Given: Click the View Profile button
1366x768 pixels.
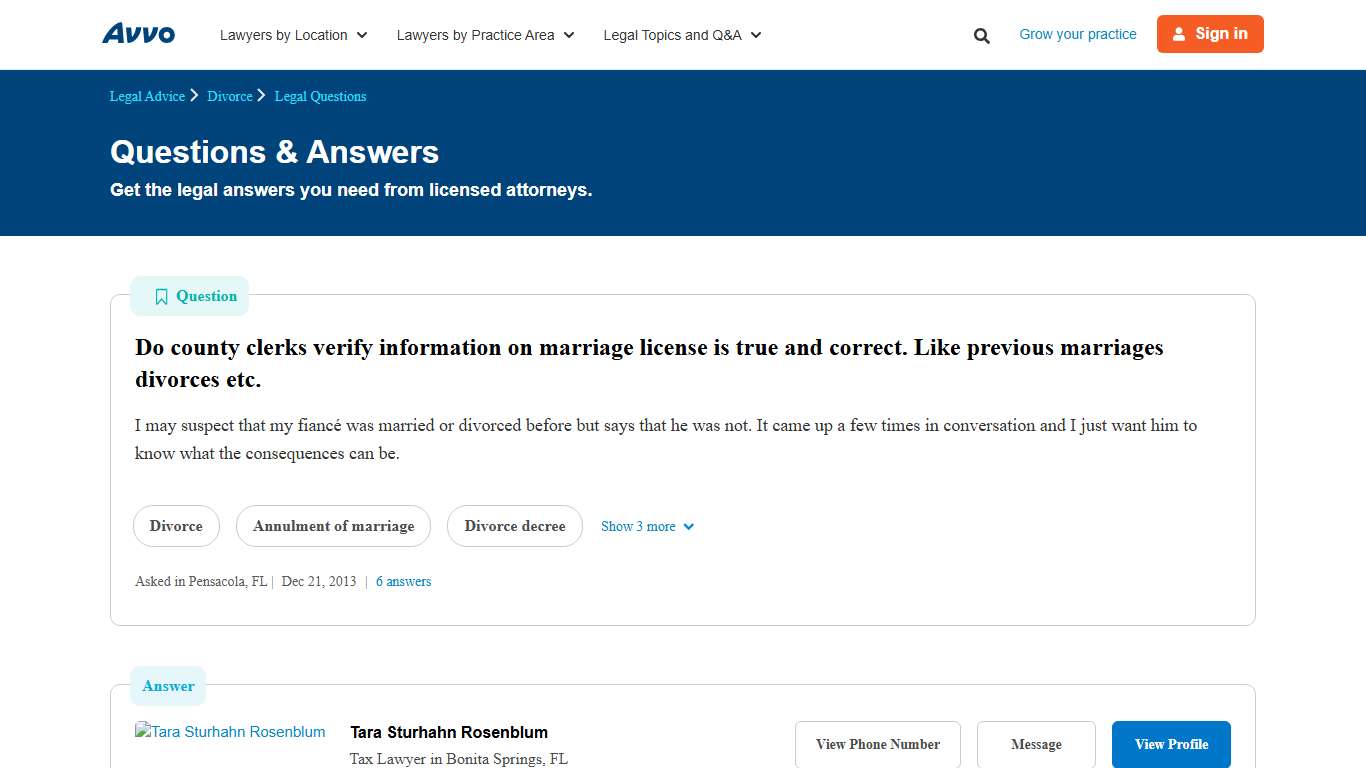Looking at the screenshot, I should 1170,744.
